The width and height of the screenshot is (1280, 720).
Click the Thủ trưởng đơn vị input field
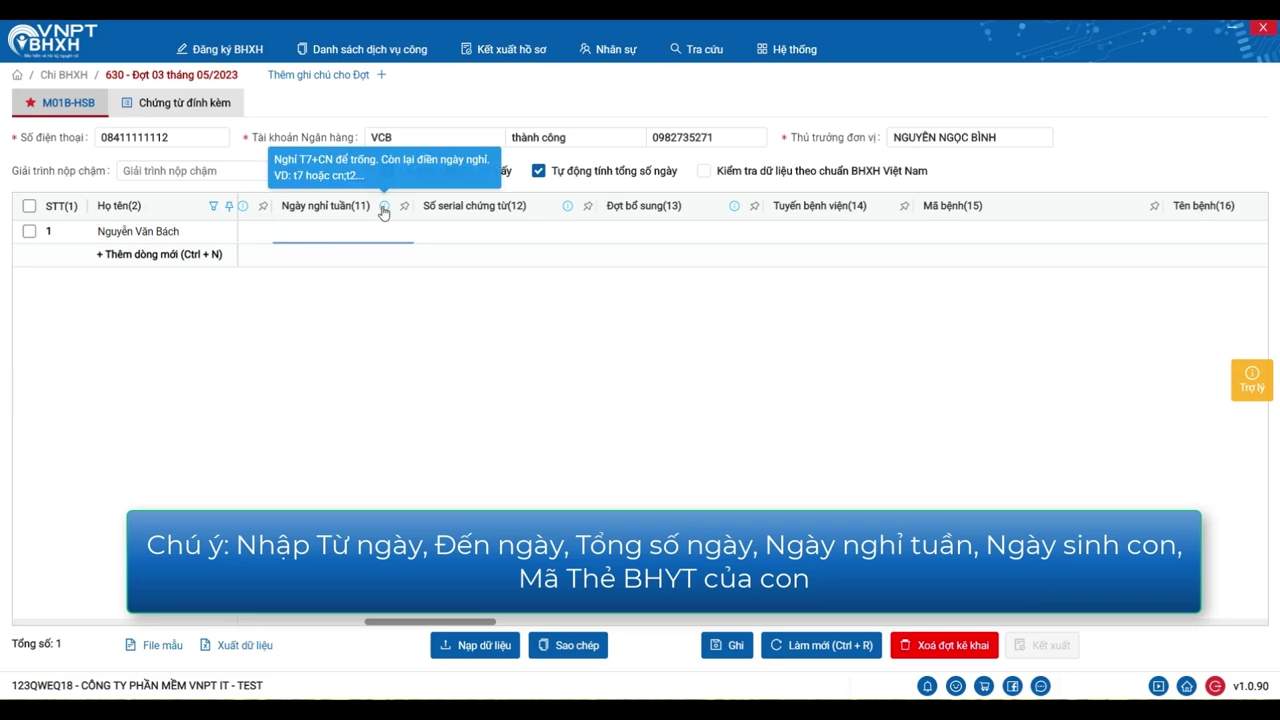(x=970, y=137)
